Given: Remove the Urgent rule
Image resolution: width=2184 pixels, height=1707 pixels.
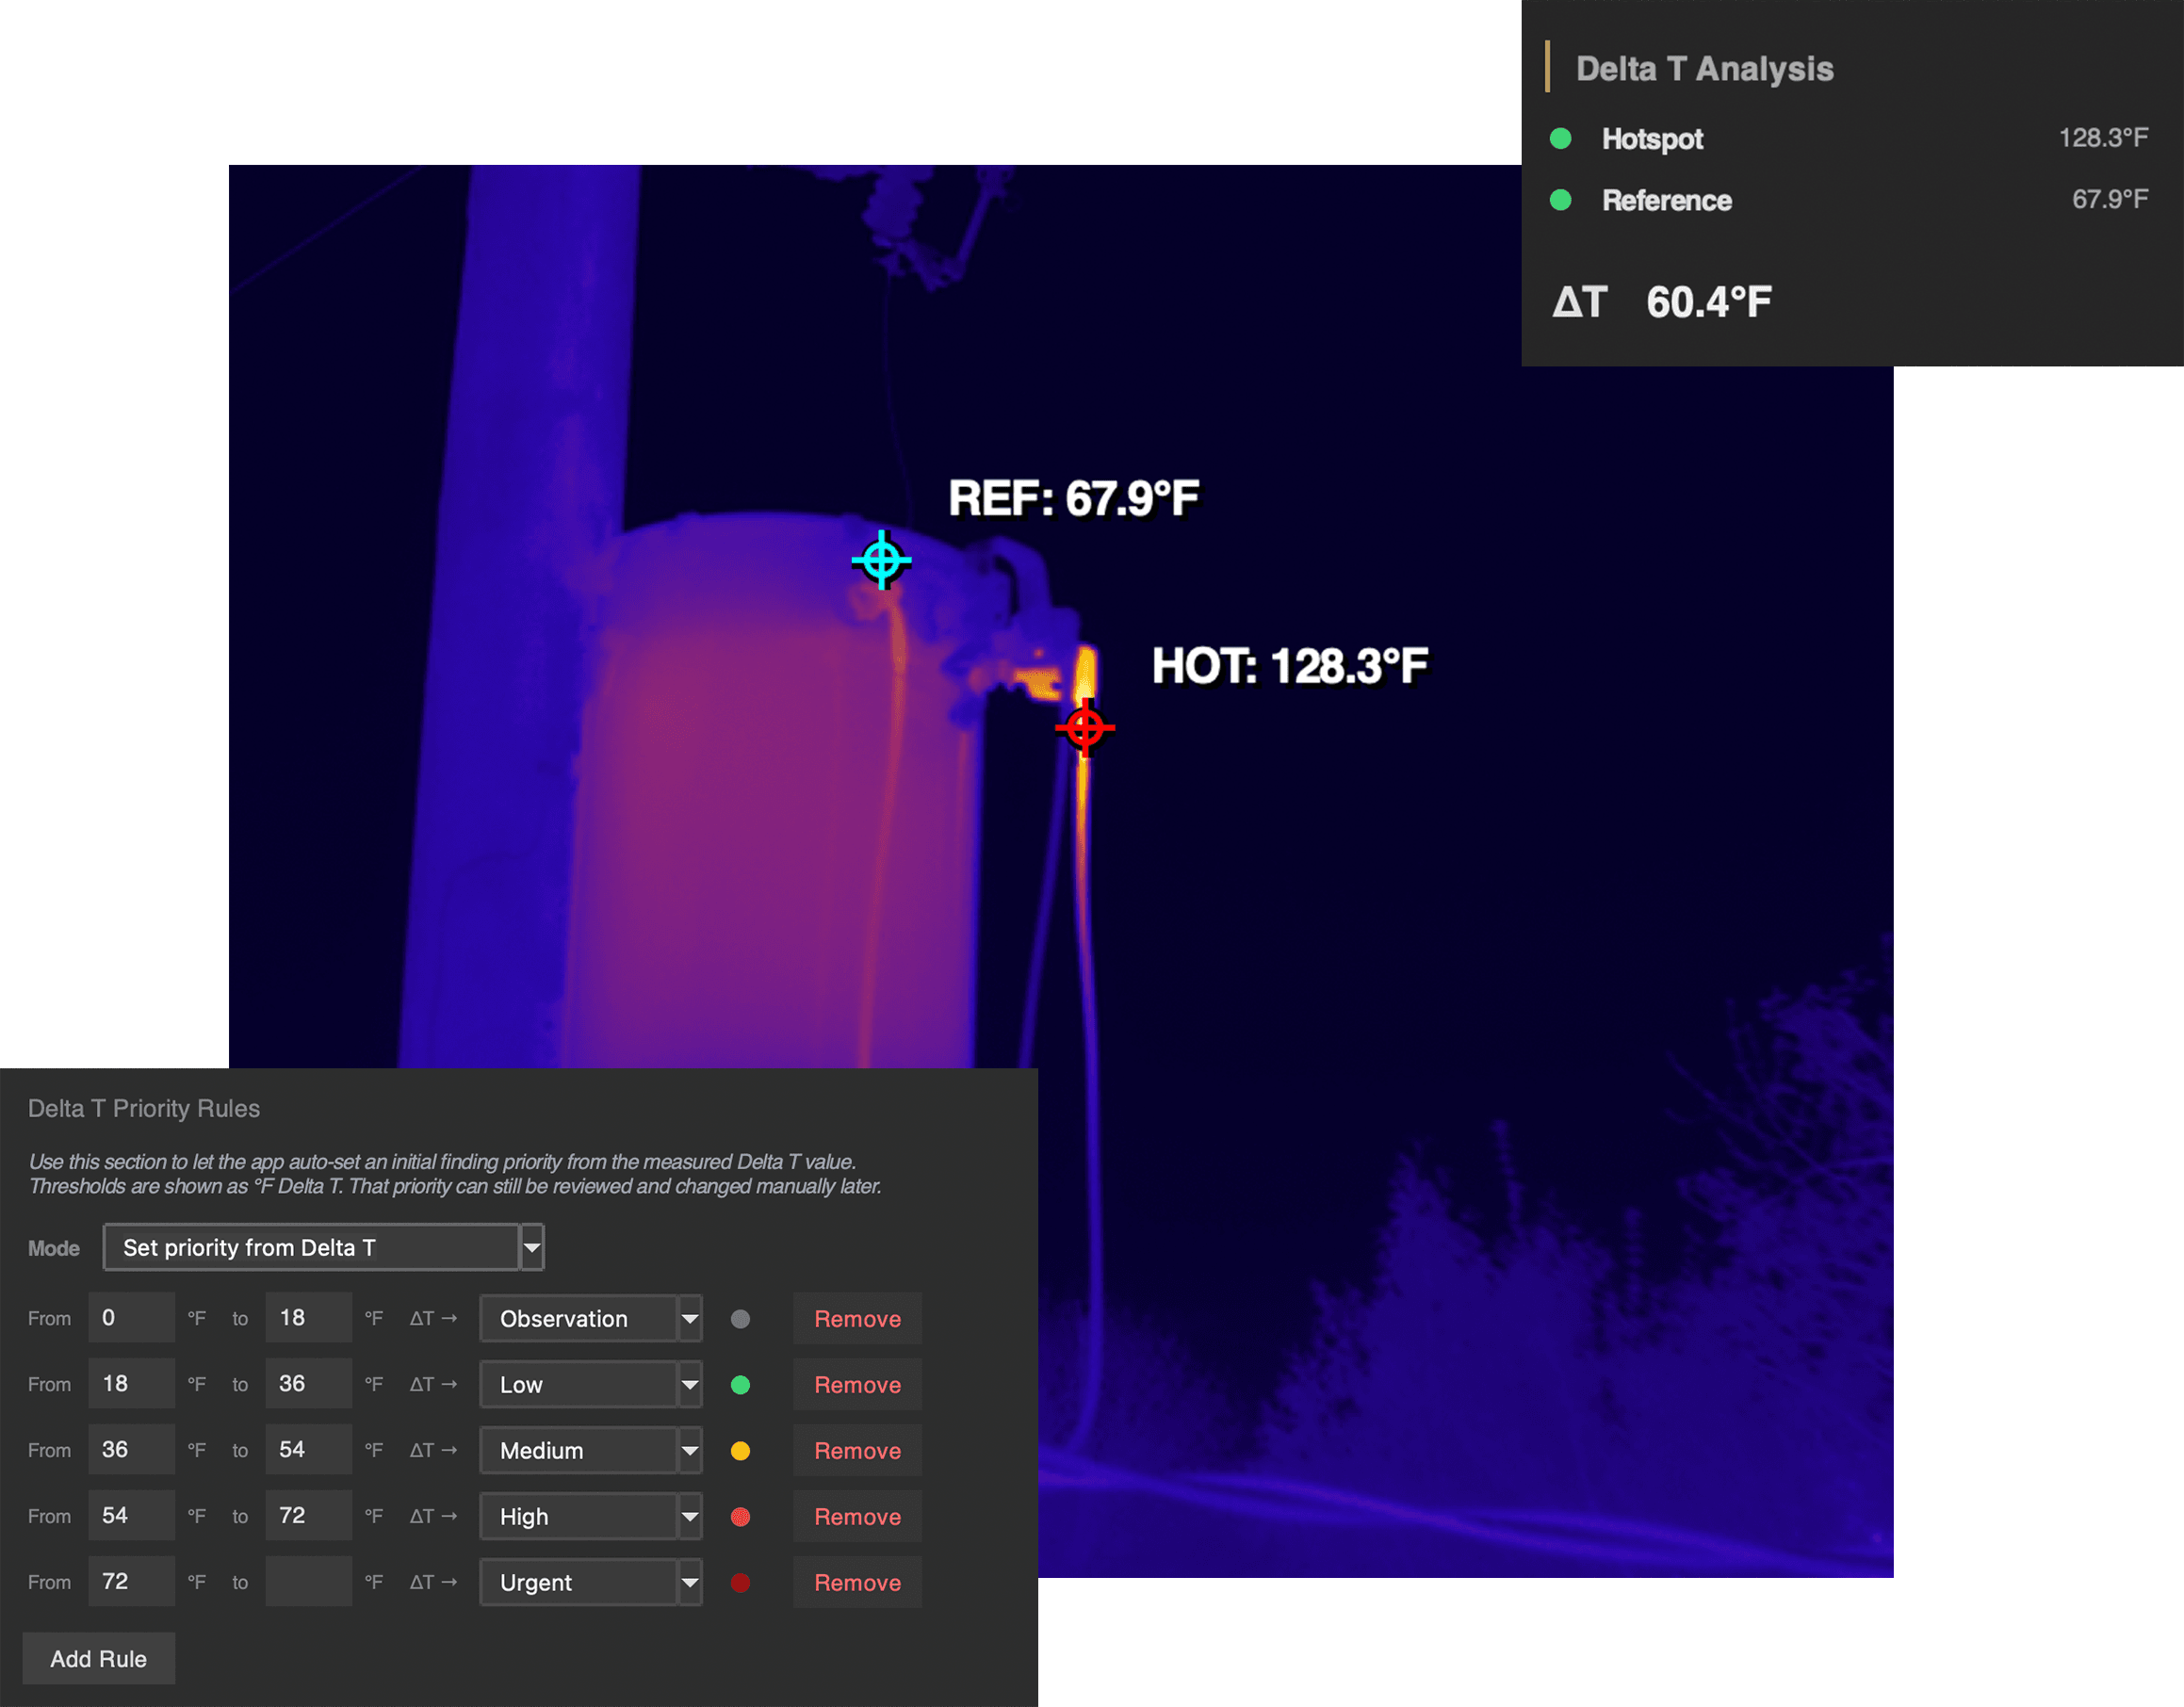Looking at the screenshot, I should (x=857, y=1582).
